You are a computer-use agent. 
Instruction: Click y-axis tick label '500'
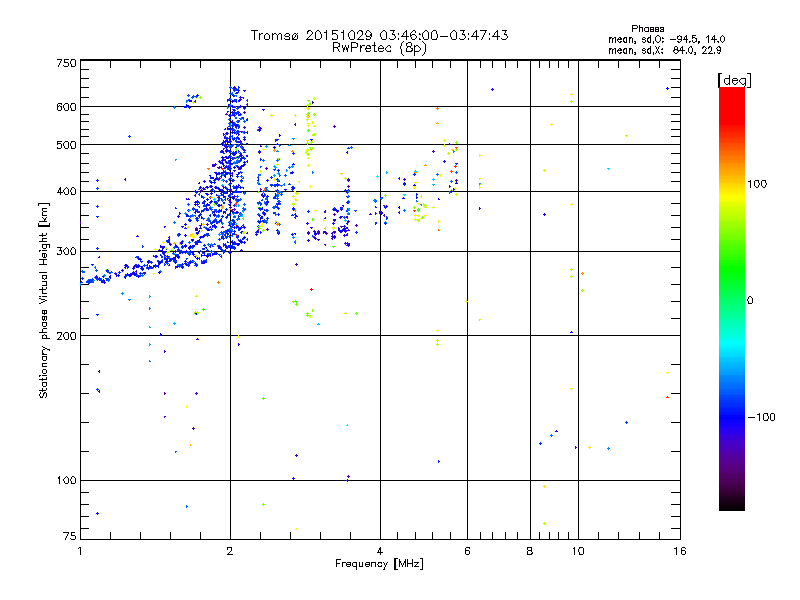click(x=66, y=145)
